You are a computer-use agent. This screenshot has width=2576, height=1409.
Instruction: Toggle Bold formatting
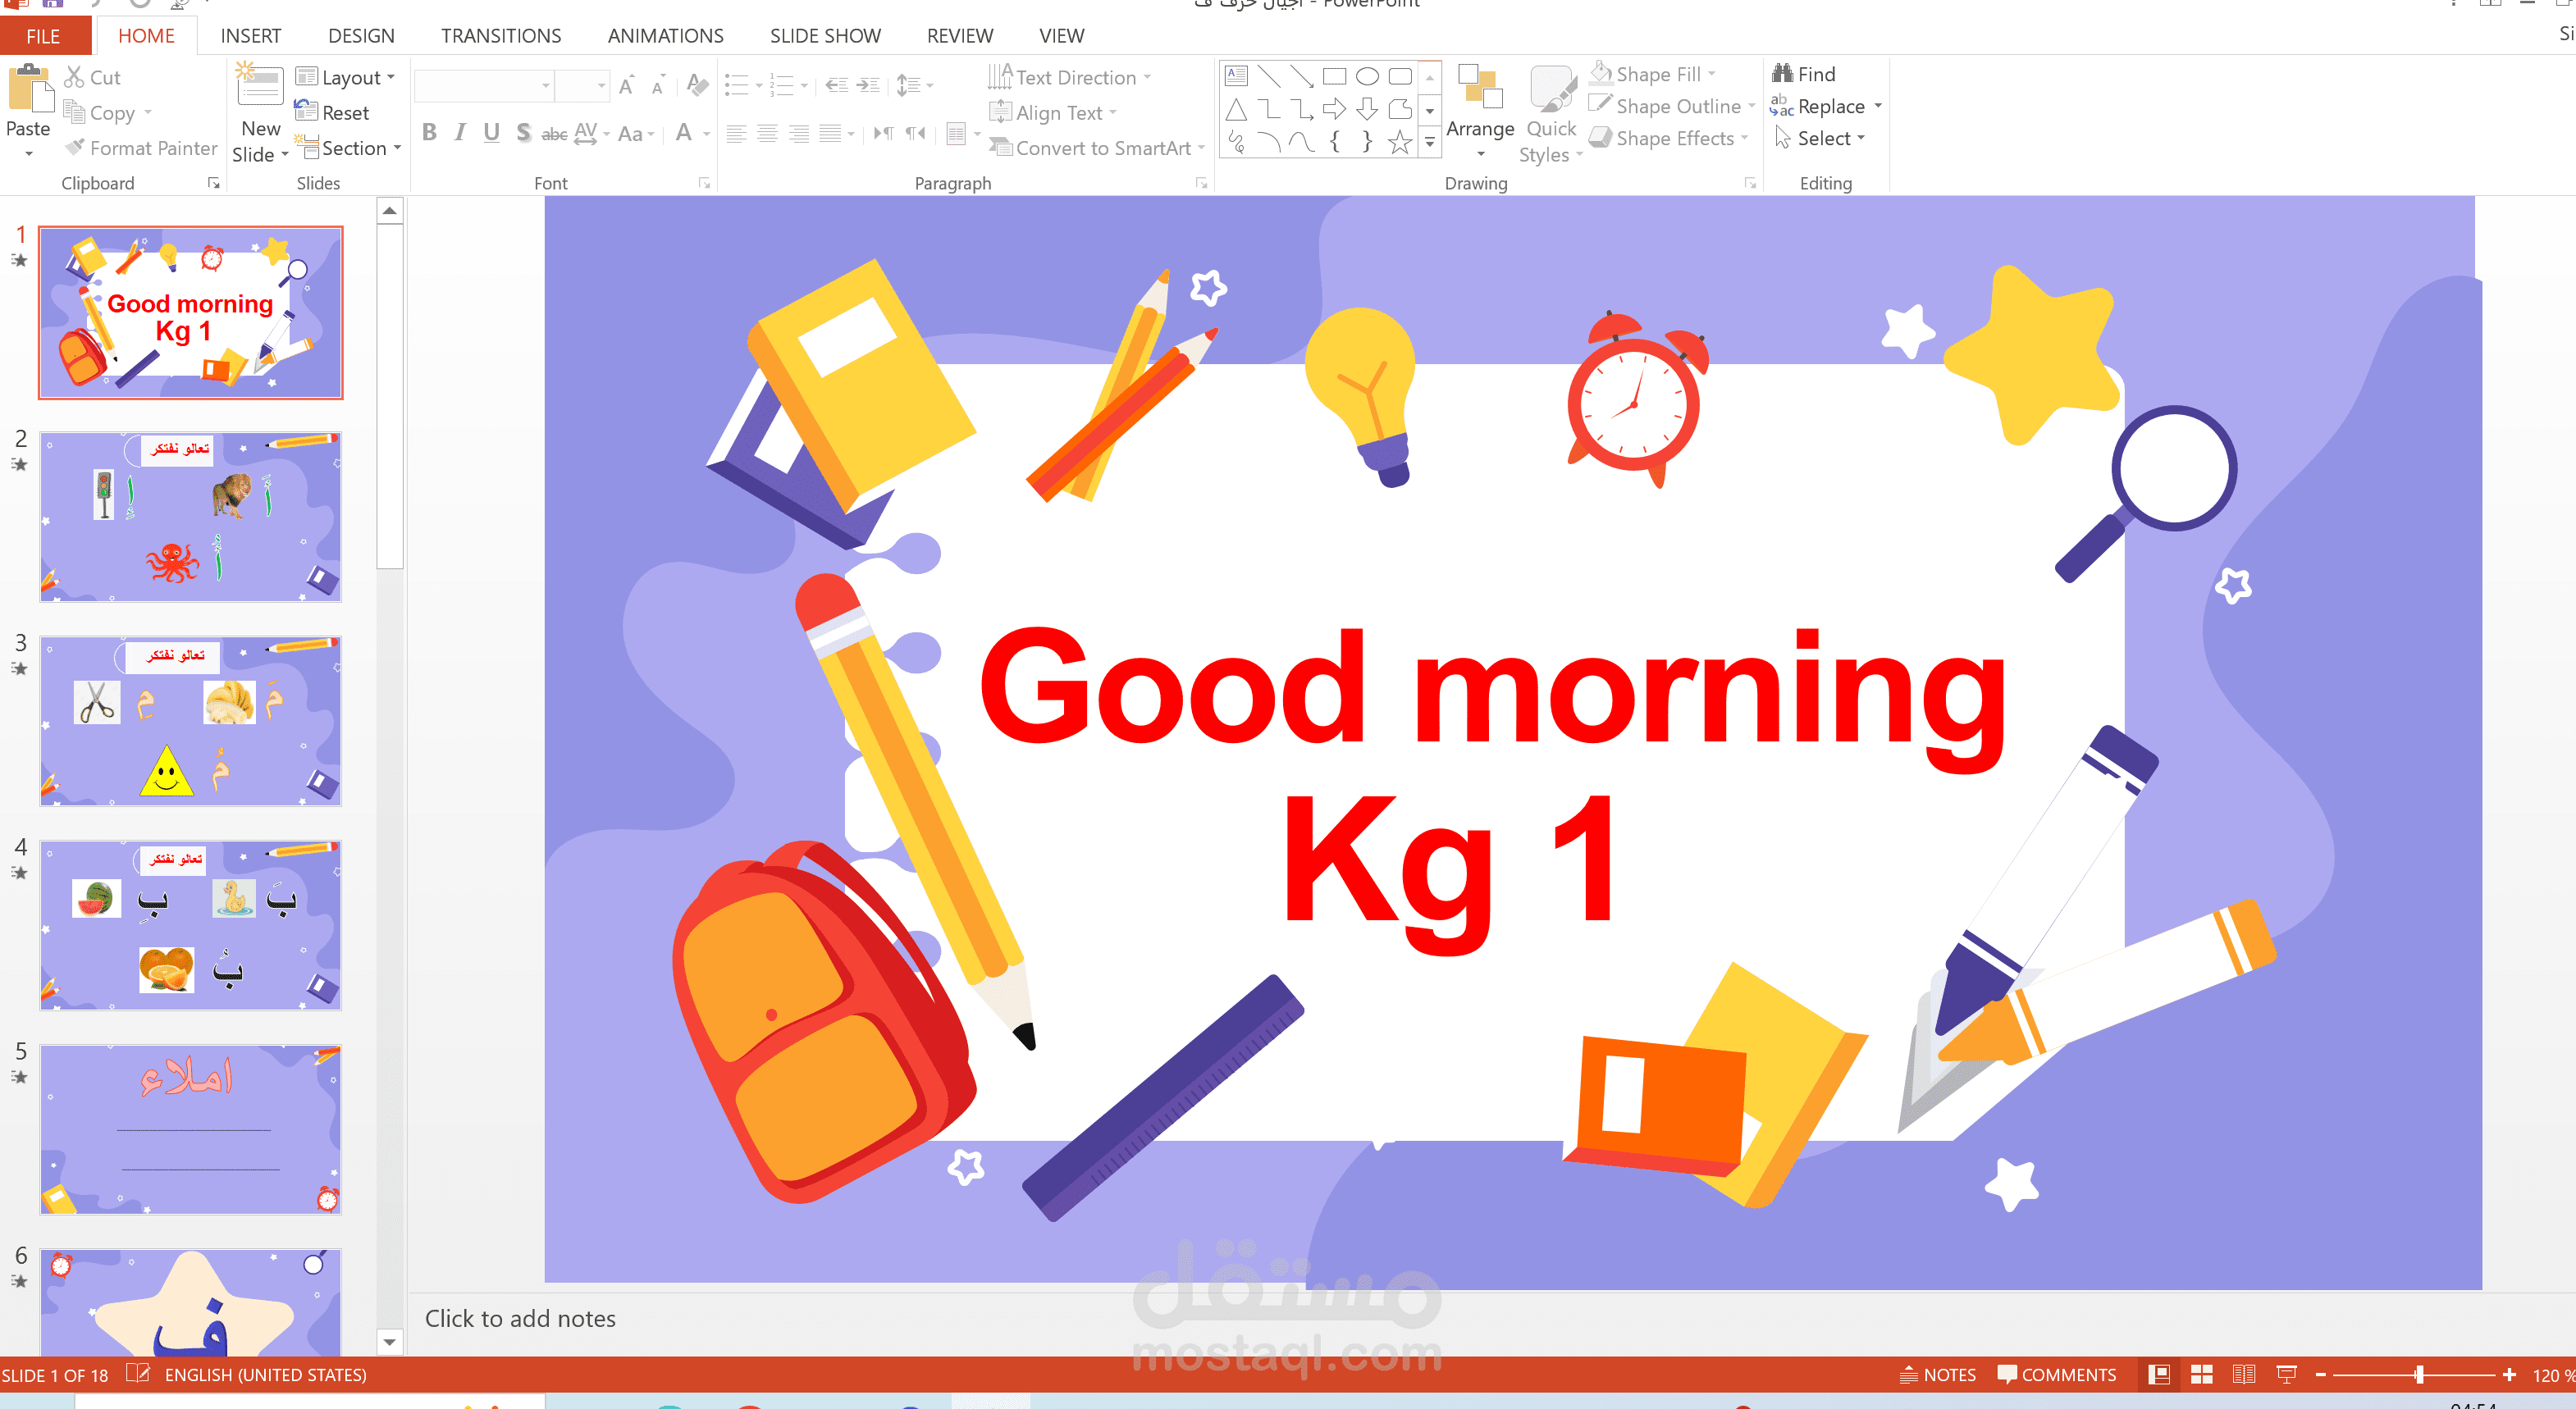429,132
